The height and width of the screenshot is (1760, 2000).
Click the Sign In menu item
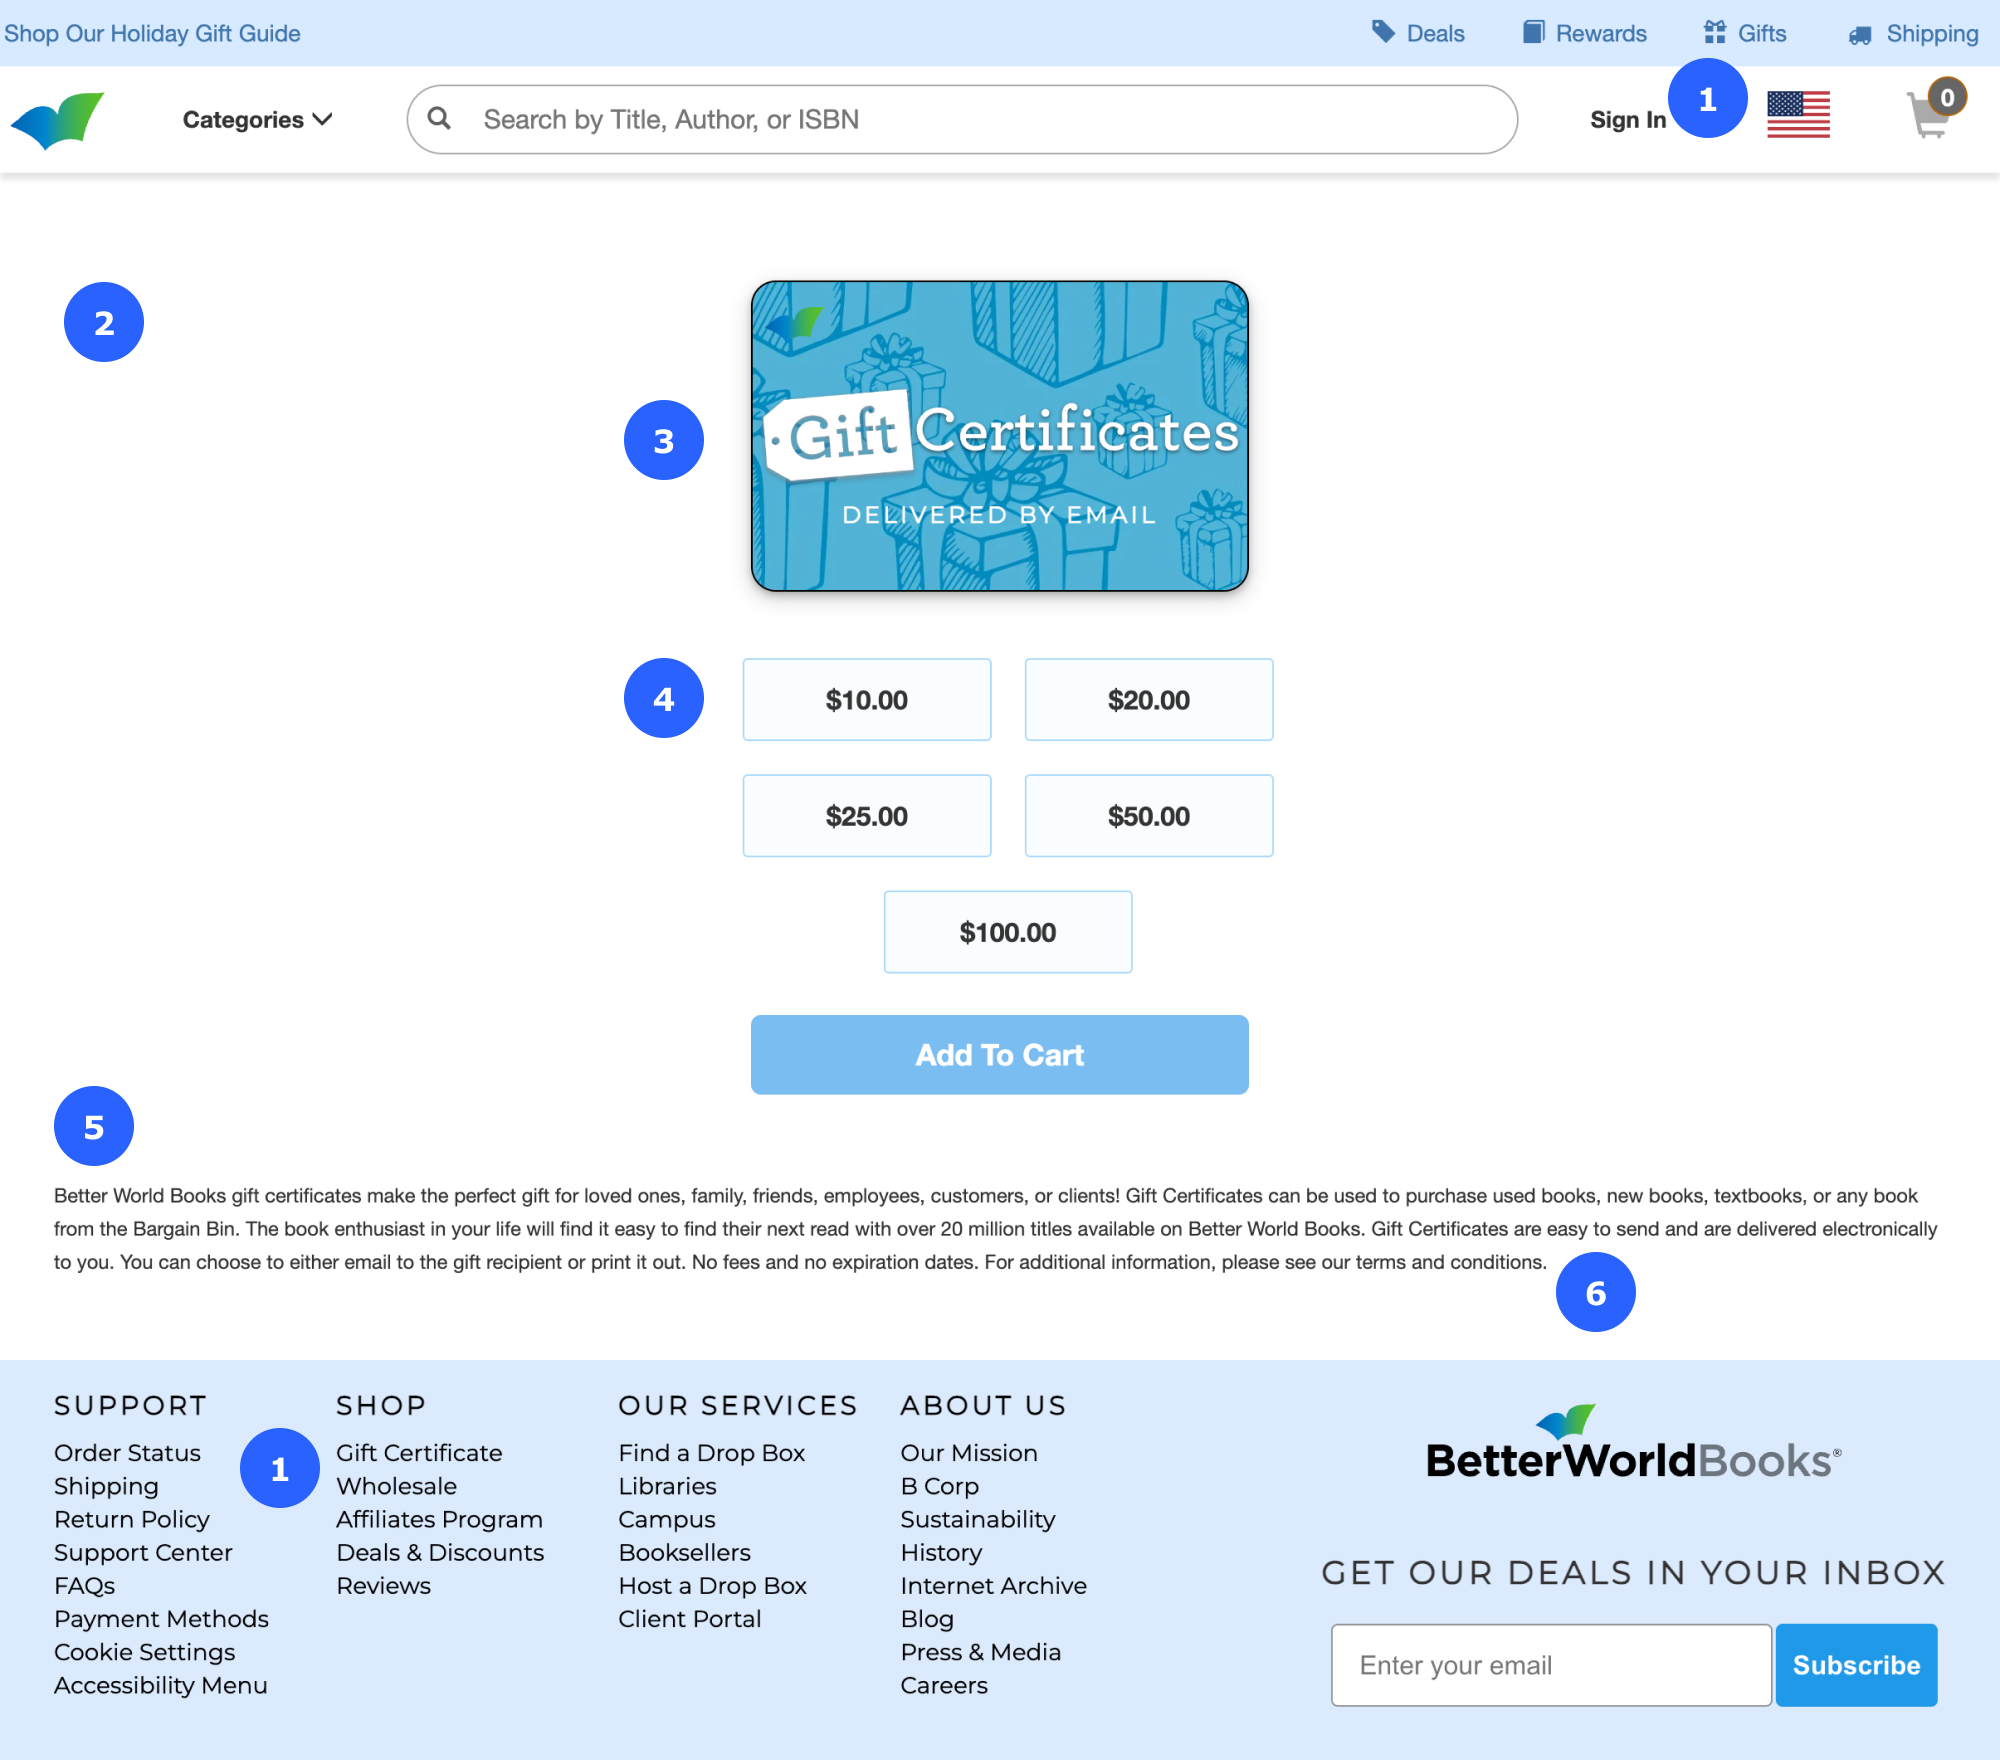point(1627,120)
